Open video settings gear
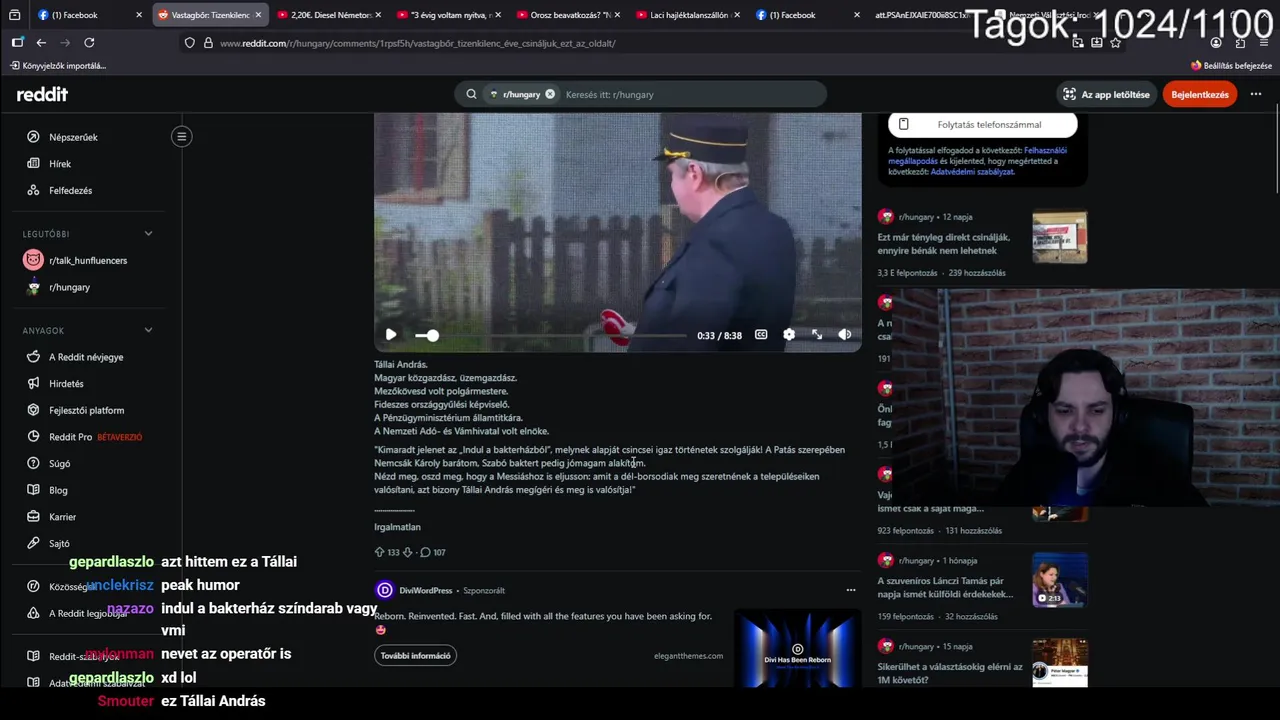Screen dimensions: 1280x720 coord(789,335)
